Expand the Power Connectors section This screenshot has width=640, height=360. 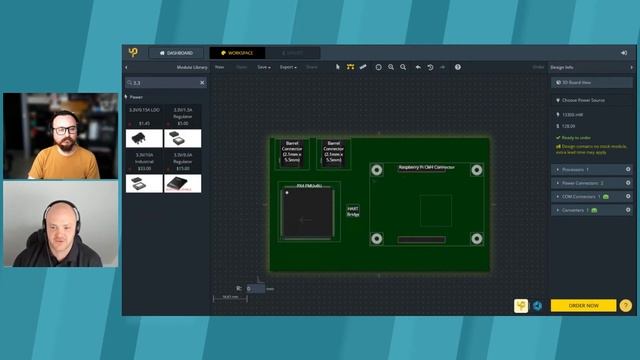click(591, 183)
